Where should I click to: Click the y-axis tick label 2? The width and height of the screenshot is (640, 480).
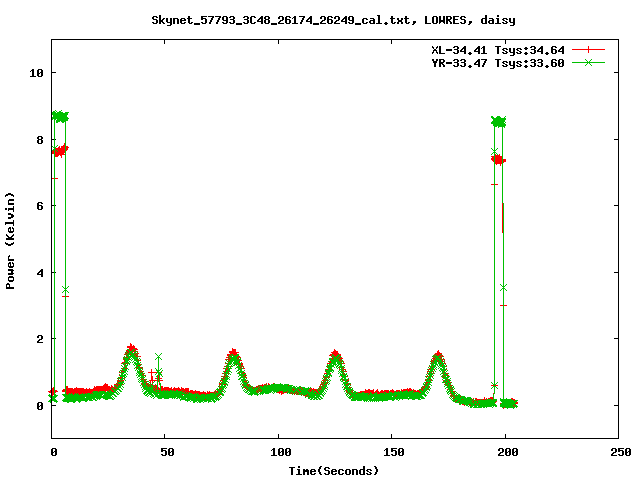(x=40, y=339)
